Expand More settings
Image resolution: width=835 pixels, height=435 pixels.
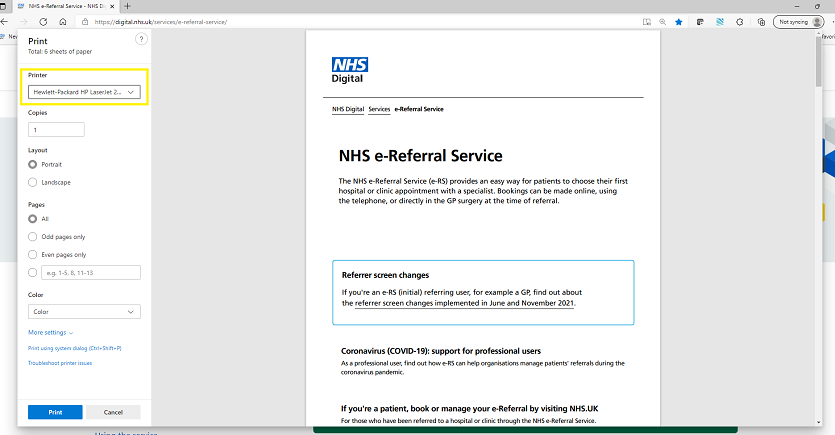tap(51, 333)
